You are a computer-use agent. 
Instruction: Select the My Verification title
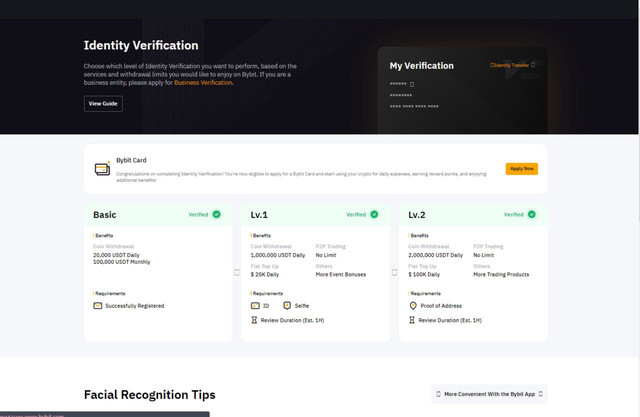[x=422, y=66]
